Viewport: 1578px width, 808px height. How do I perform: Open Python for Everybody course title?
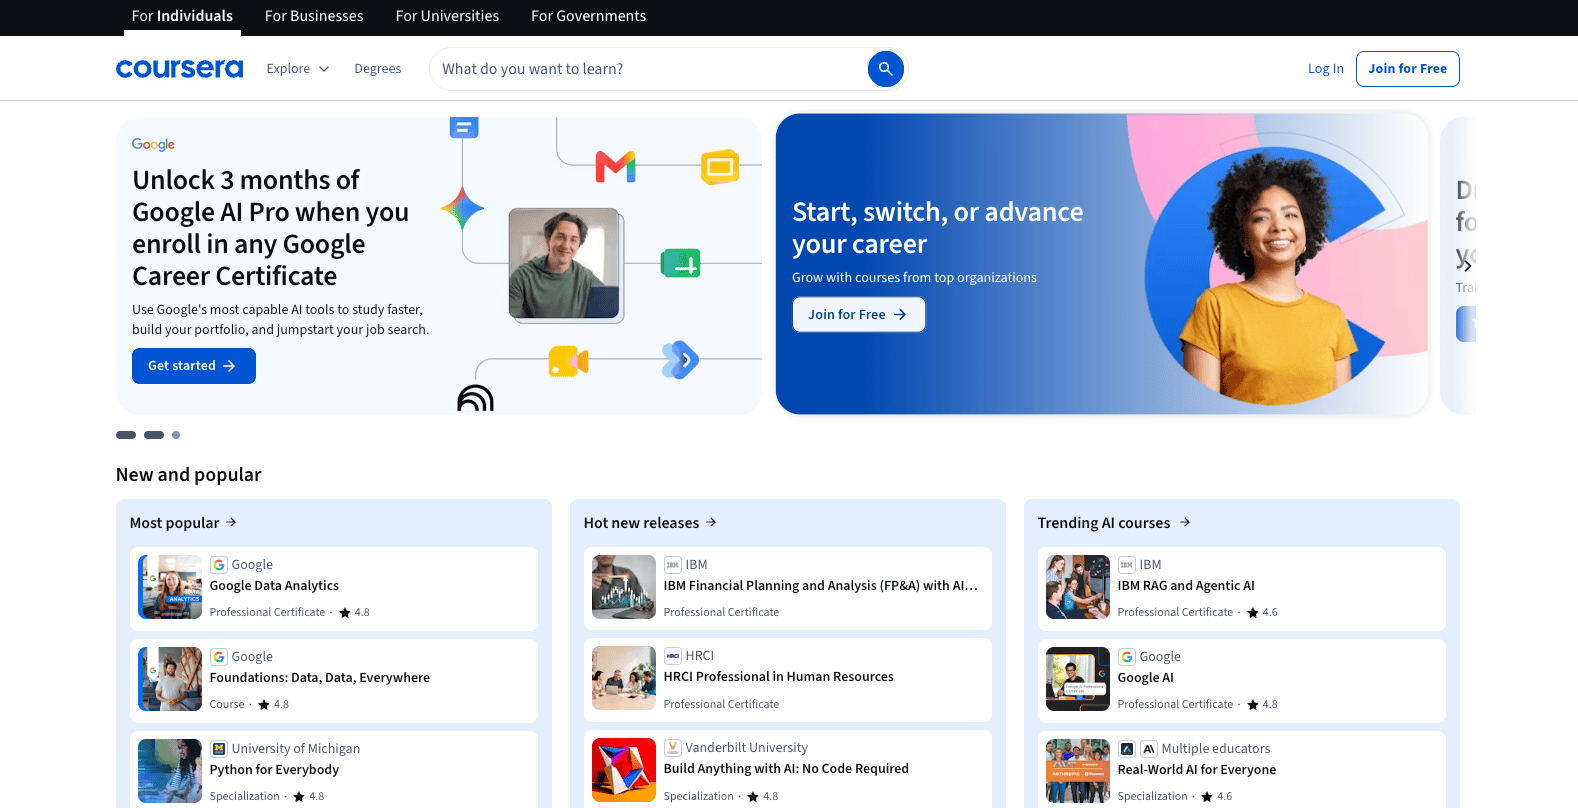pos(274,770)
